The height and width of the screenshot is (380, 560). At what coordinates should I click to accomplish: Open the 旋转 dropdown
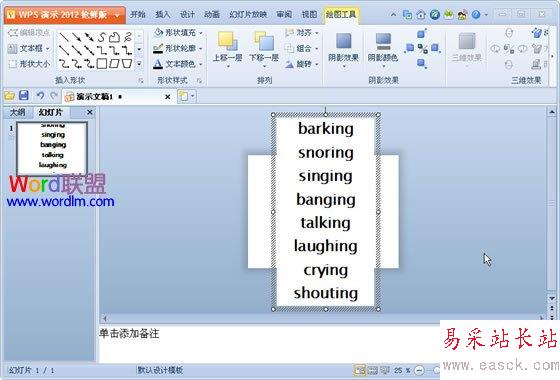click(x=302, y=64)
